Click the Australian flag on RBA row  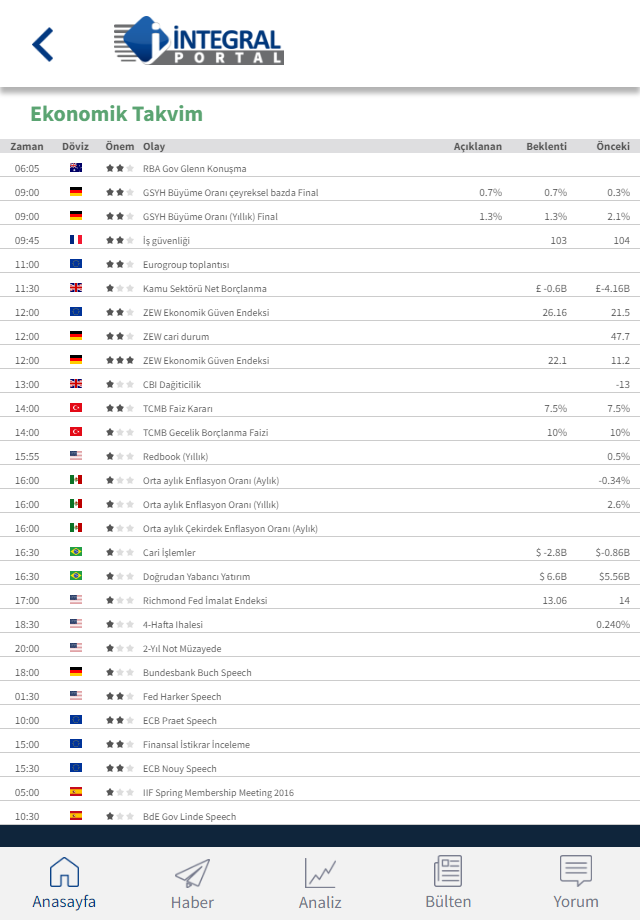point(76,168)
